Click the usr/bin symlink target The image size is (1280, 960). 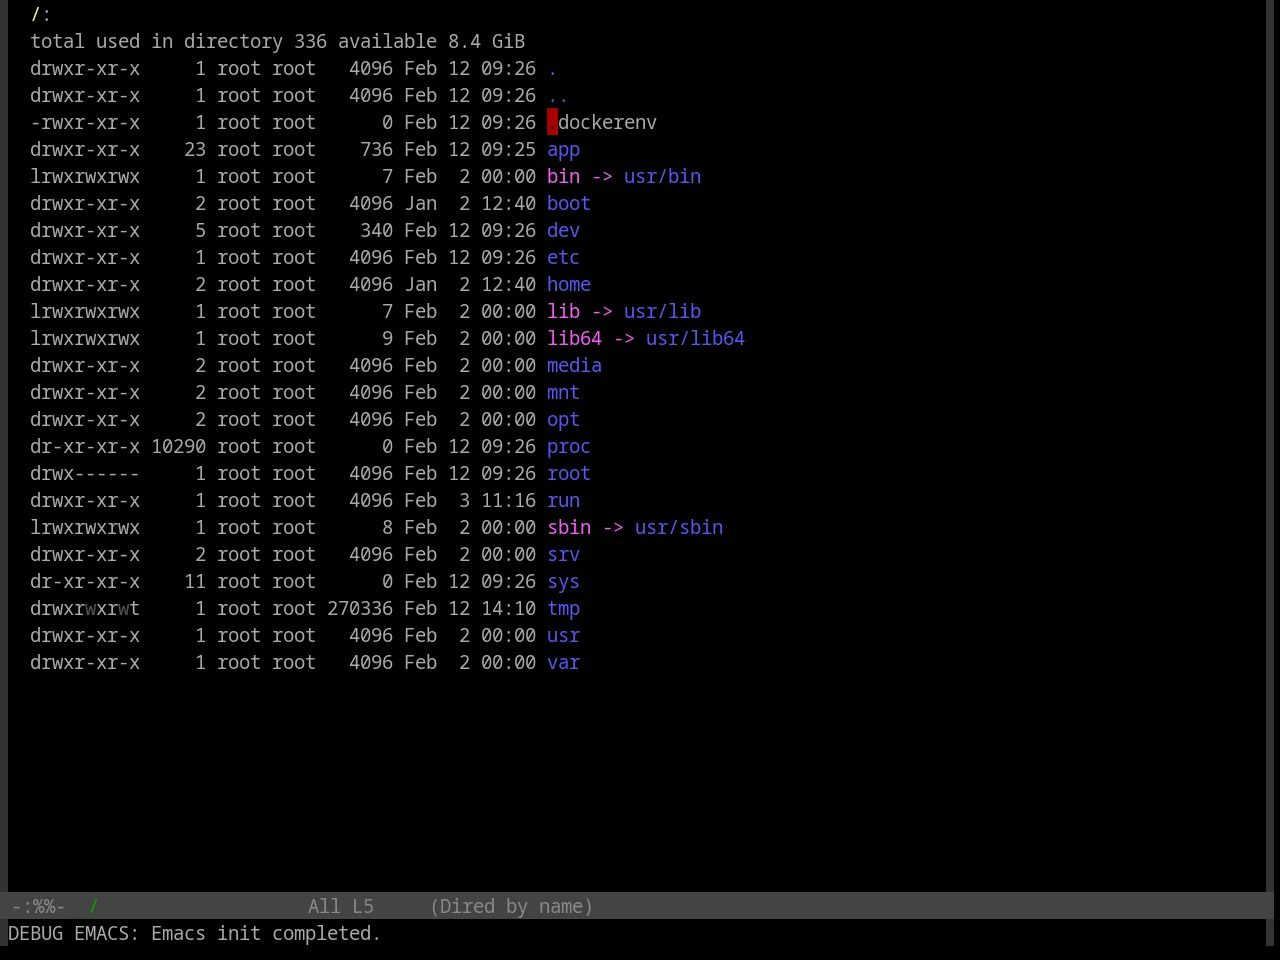[662, 176]
